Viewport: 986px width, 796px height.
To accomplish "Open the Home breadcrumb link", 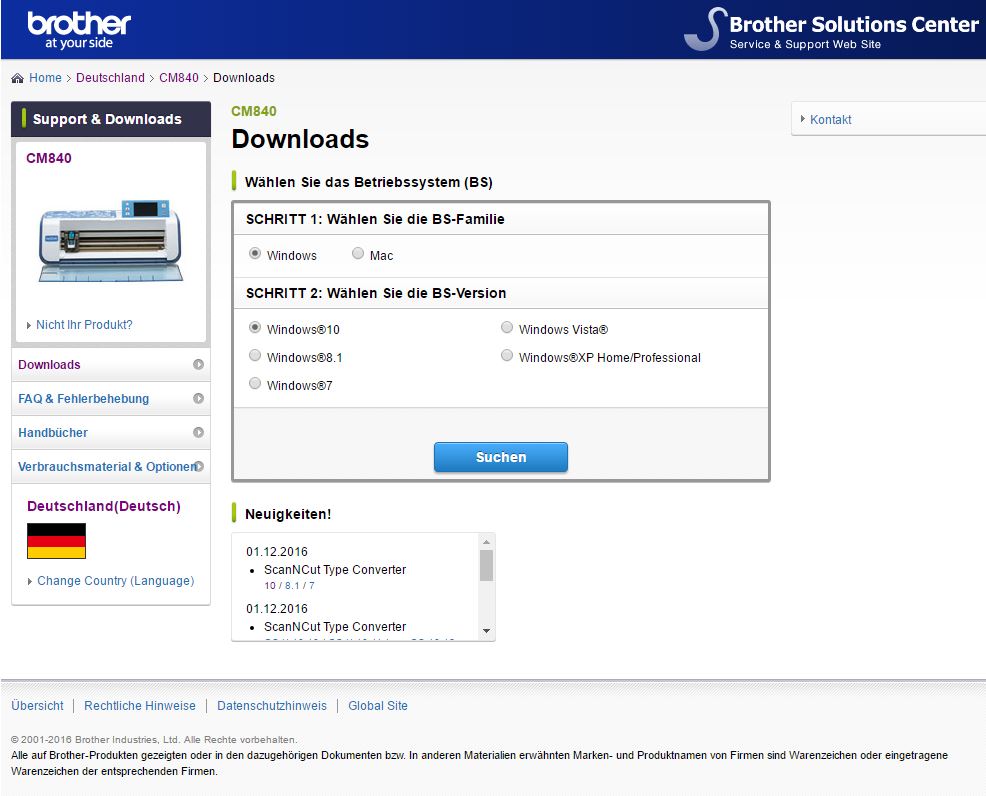I will 45,78.
